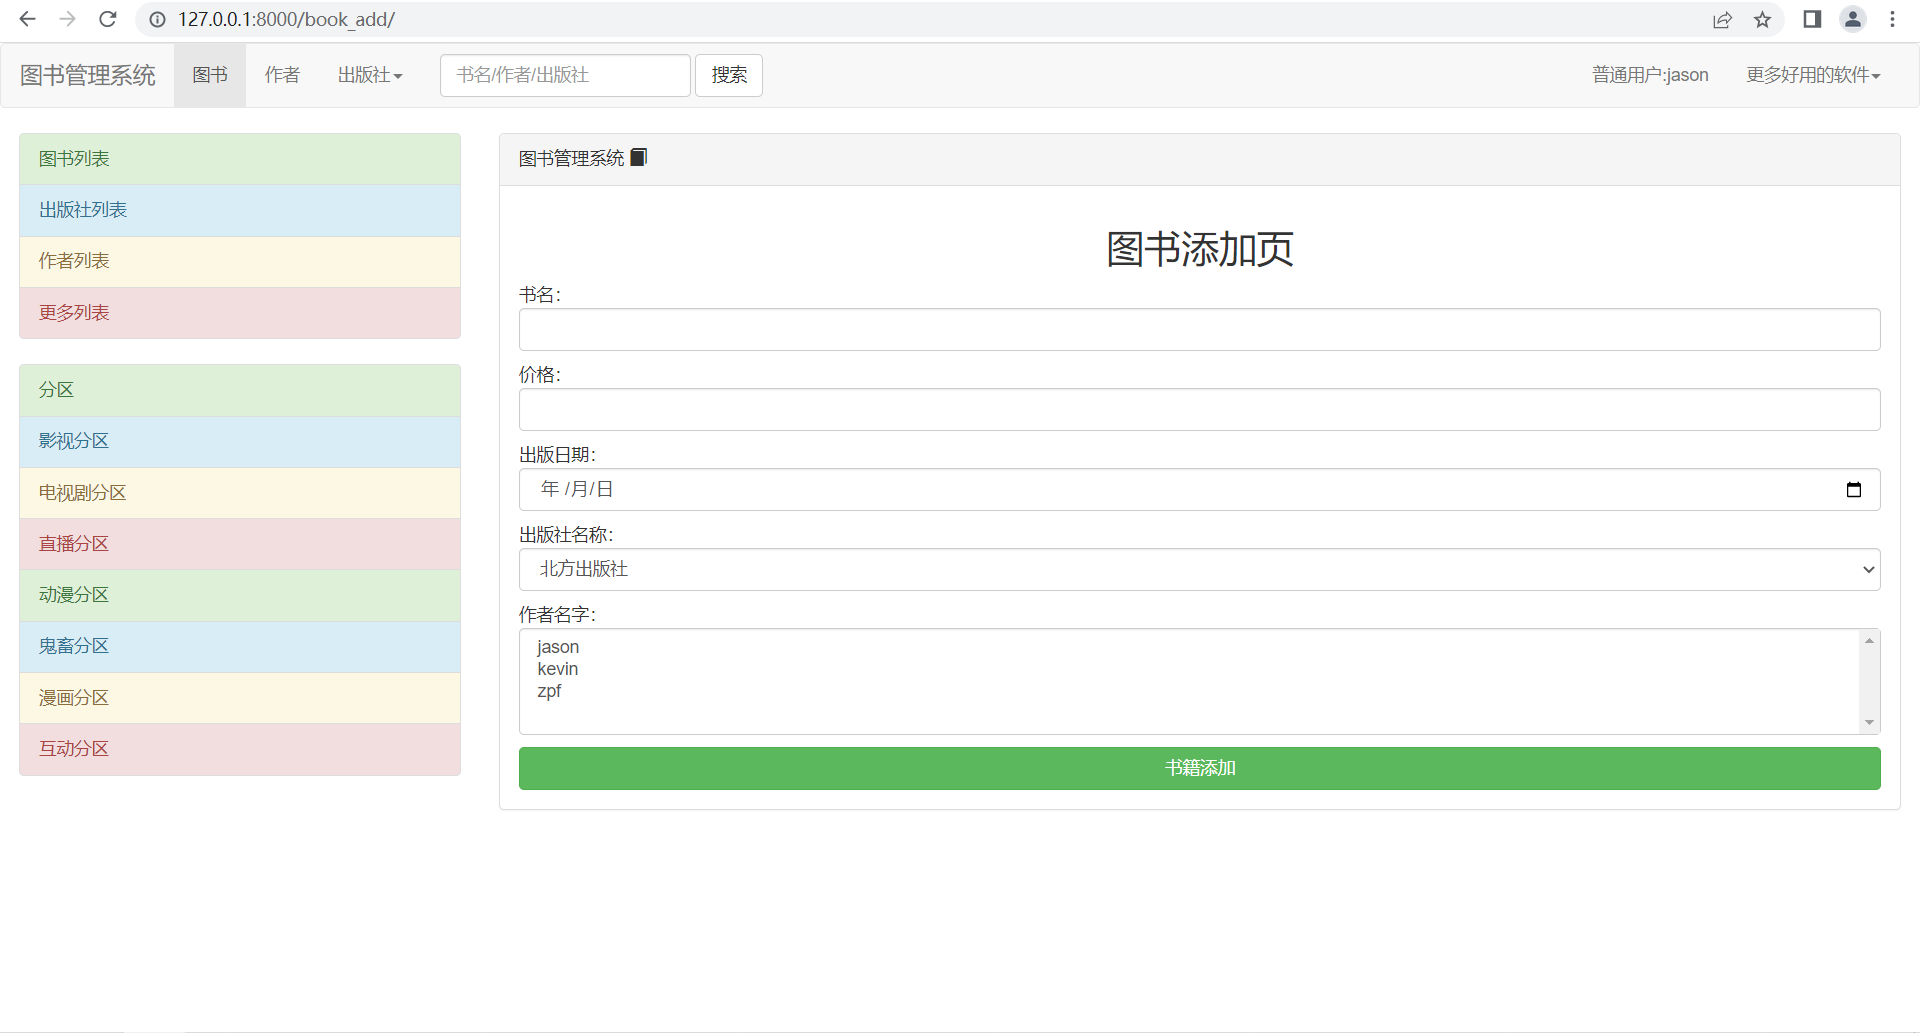The width and height of the screenshot is (1920, 1033).
Task: Bookmark this page with the star icon
Action: [x=1762, y=20]
